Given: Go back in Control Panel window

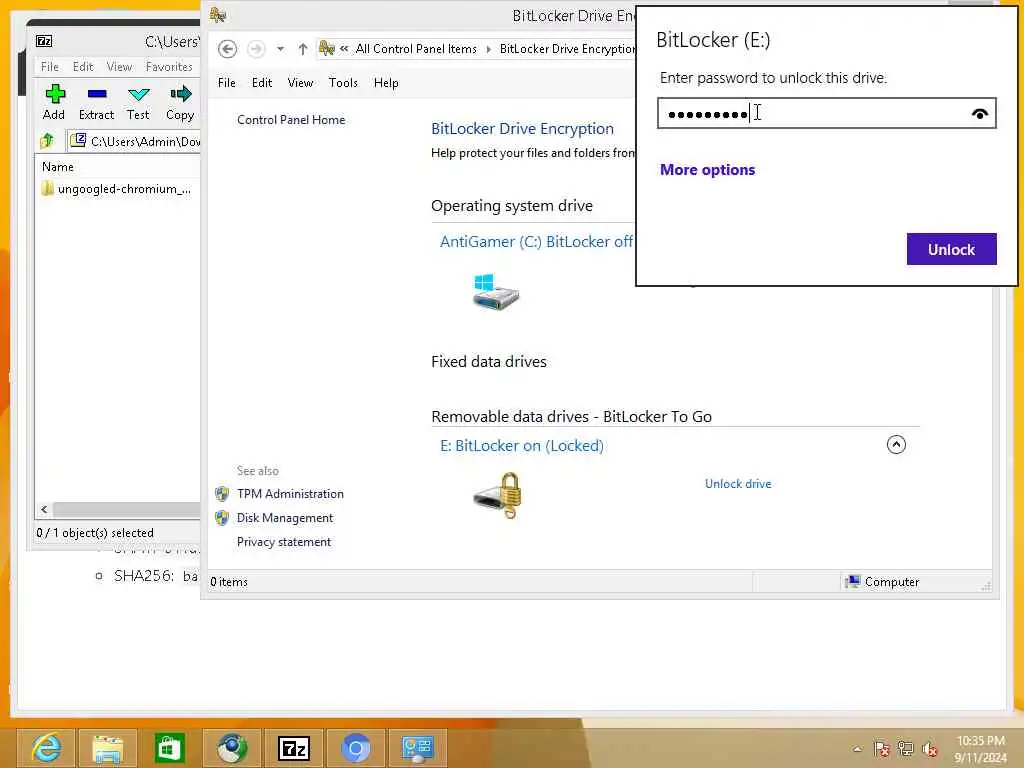Looking at the screenshot, I should tap(227, 49).
